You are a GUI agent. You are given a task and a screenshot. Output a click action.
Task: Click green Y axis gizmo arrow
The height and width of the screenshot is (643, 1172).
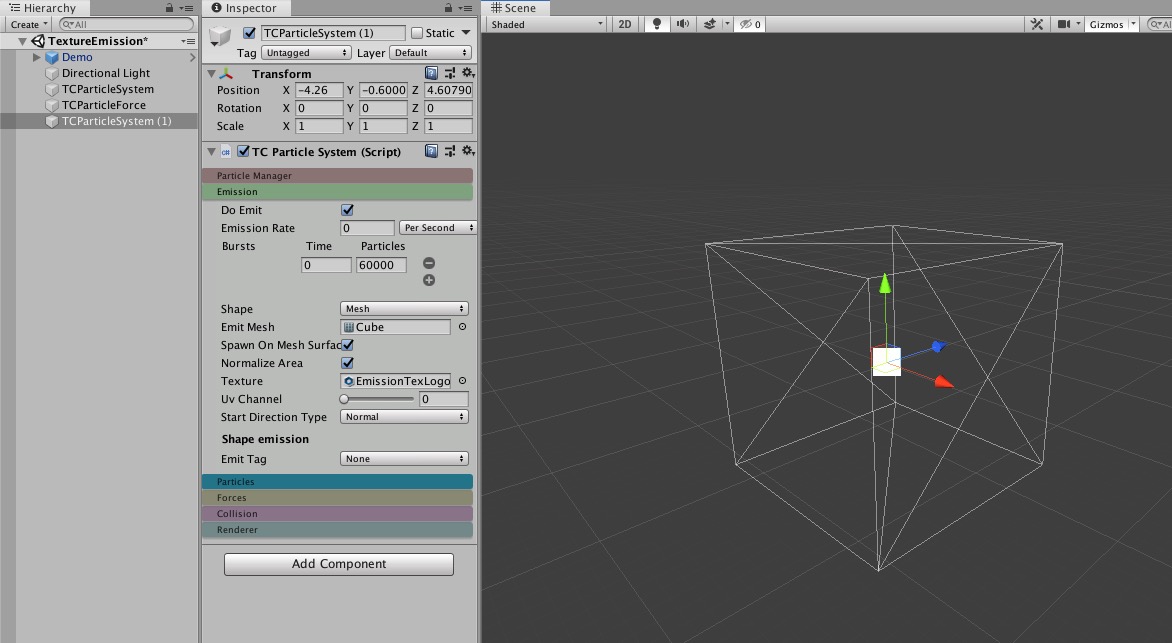coord(885,283)
